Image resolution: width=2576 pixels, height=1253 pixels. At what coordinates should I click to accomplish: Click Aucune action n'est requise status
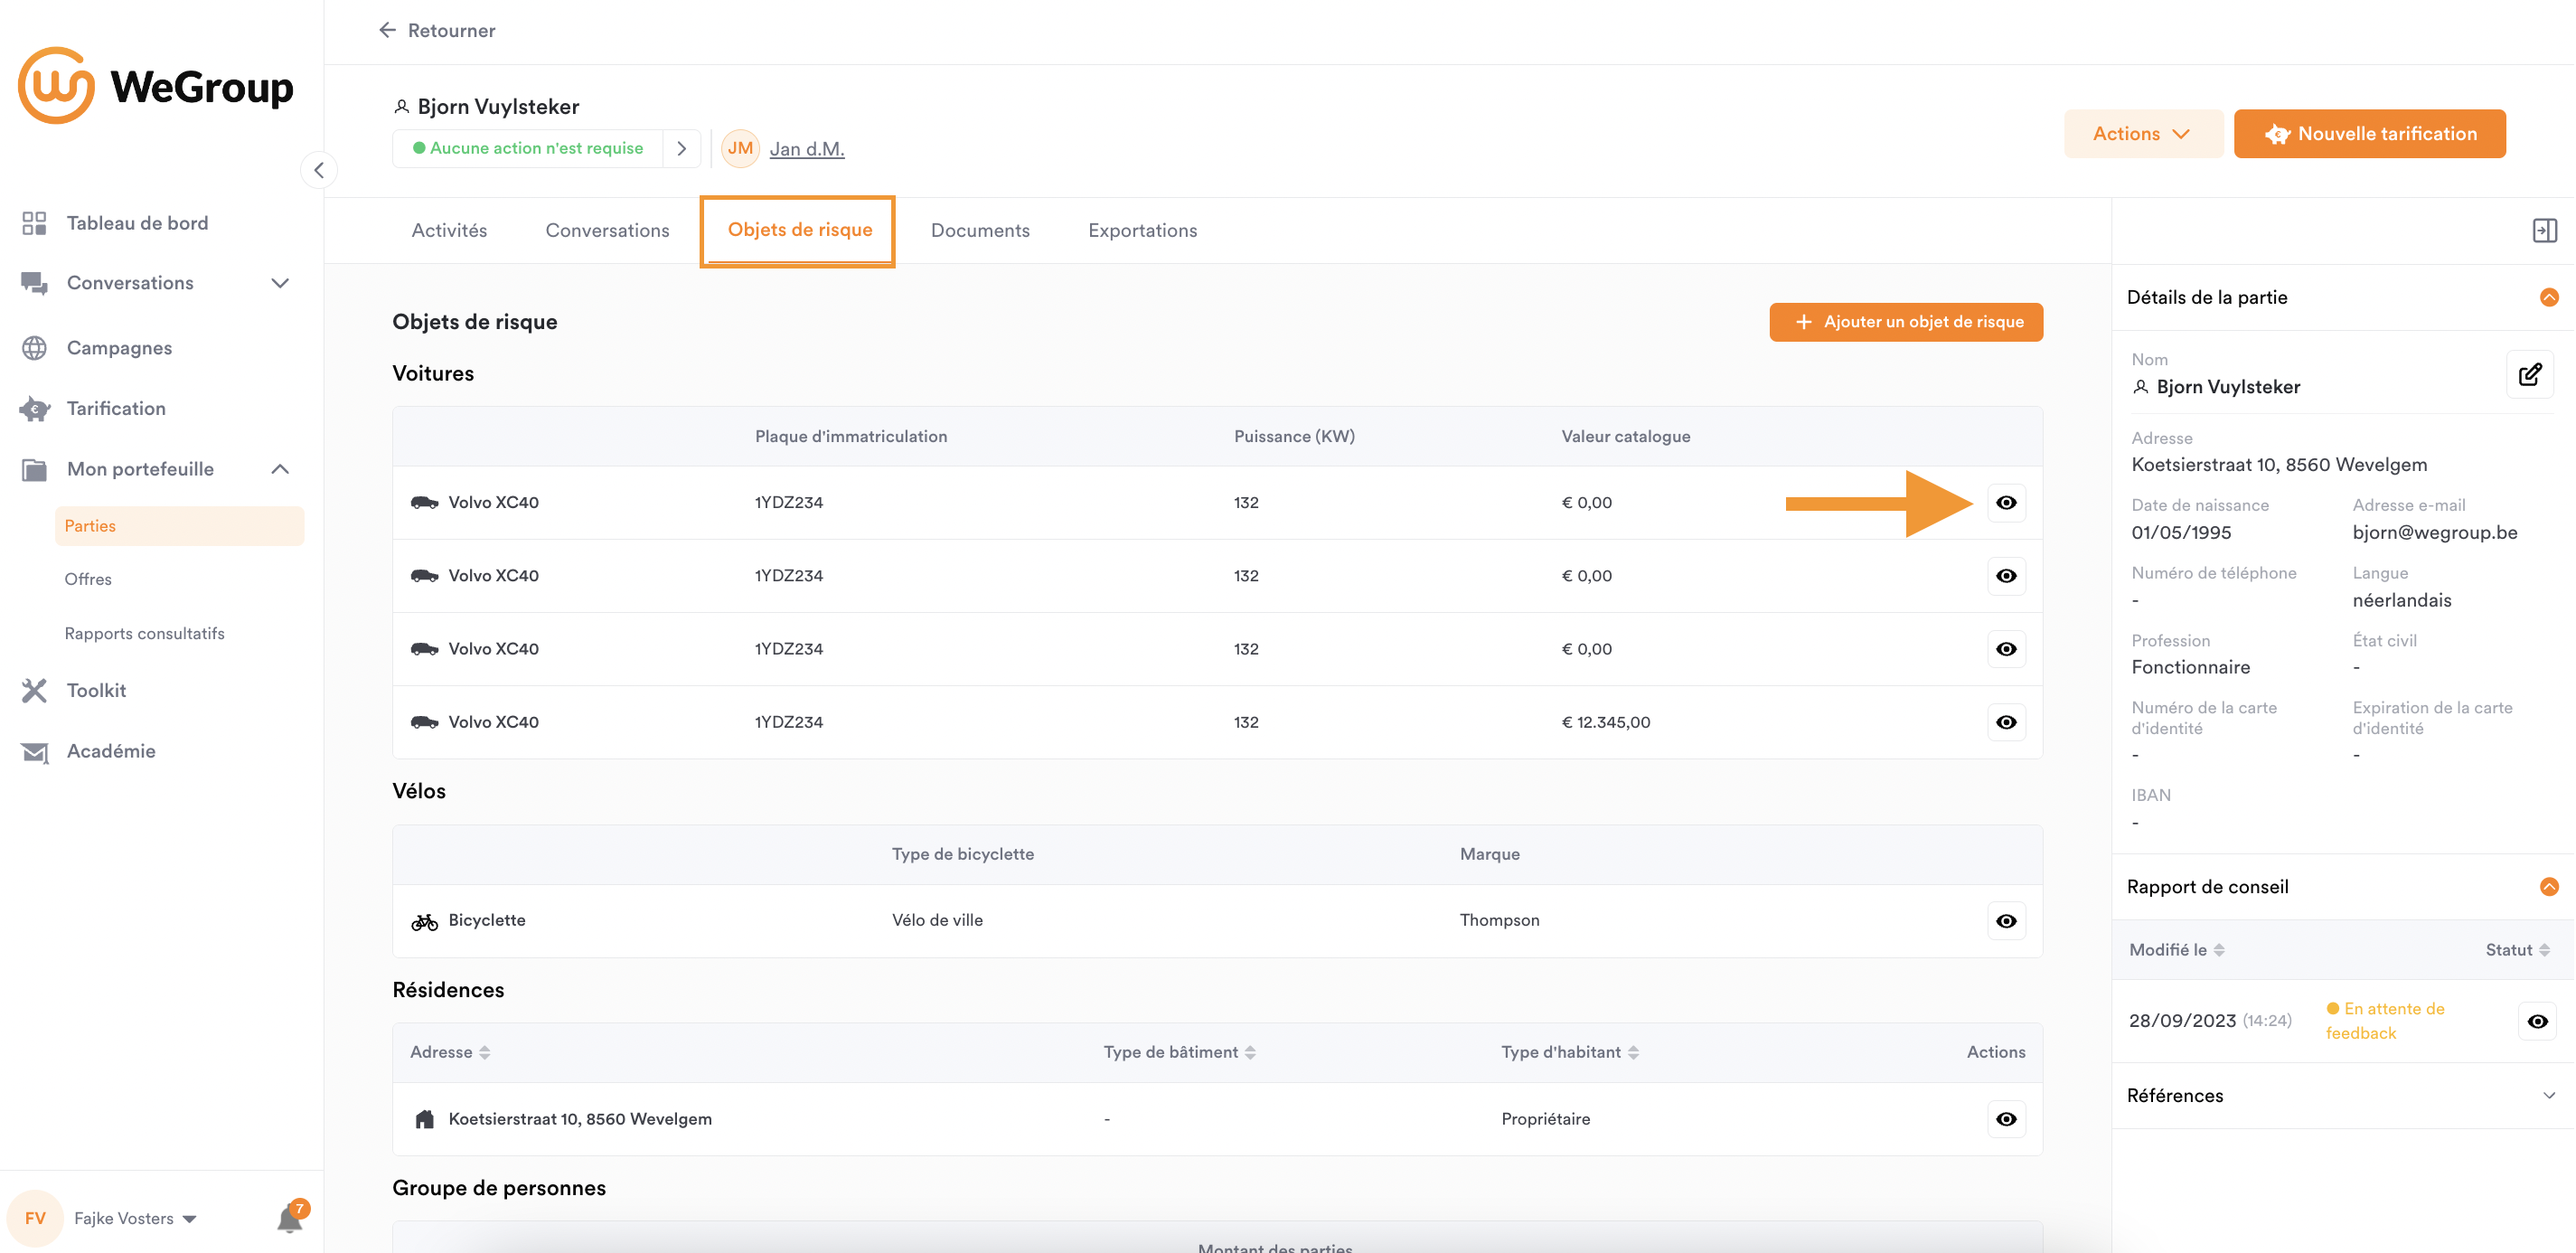(527, 149)
